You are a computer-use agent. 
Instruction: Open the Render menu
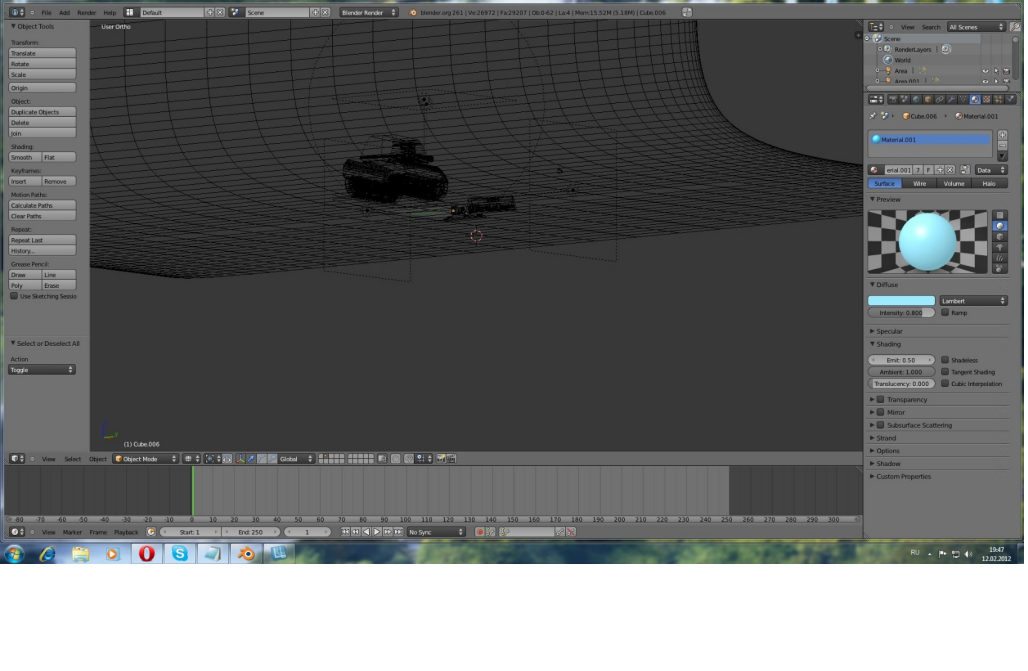pos(87,13)
